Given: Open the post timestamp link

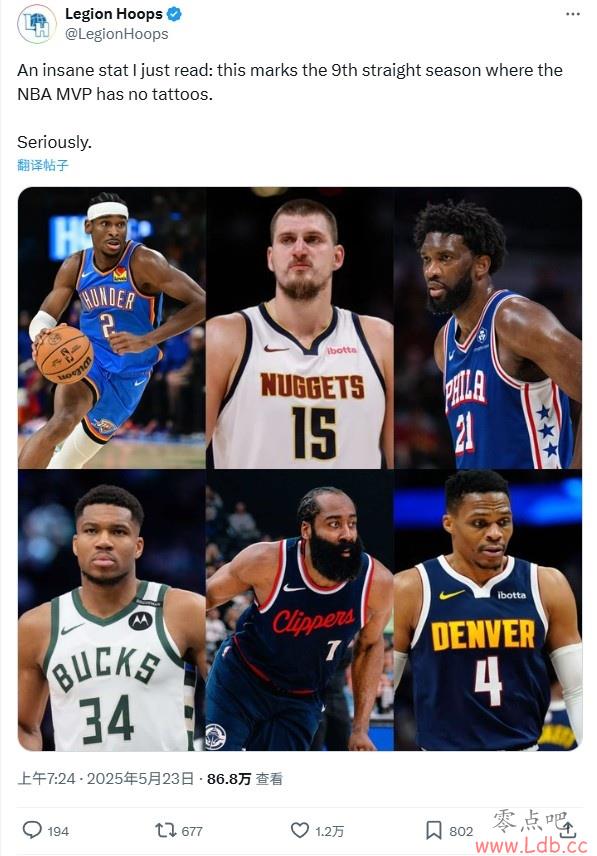Looking at the screenshot, I should pyautogui.click(x=106, y=778).
